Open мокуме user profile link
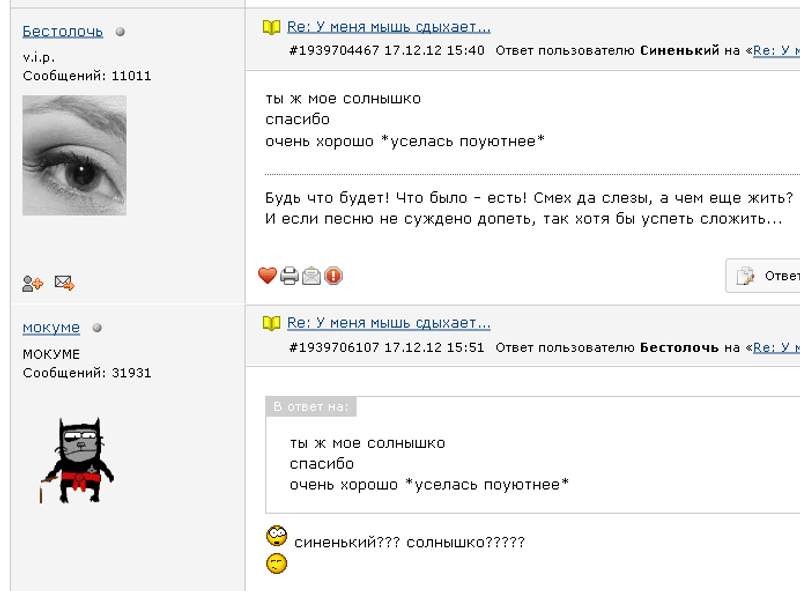800x591 pixels. tap(51, 327)
